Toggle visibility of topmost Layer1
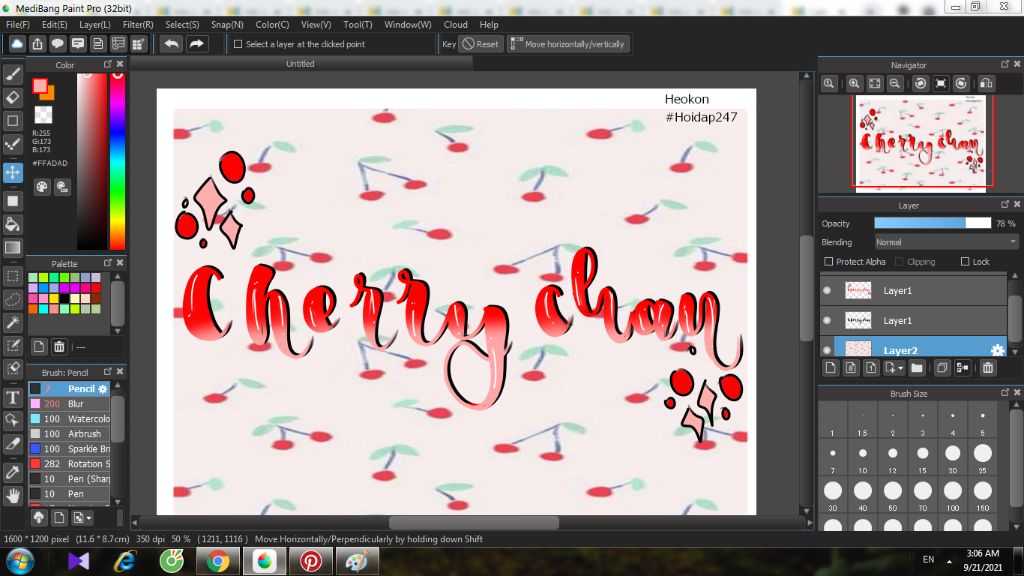Image resolution: width=1024 pixels, height=576 pixels. (x=827, y=291)
